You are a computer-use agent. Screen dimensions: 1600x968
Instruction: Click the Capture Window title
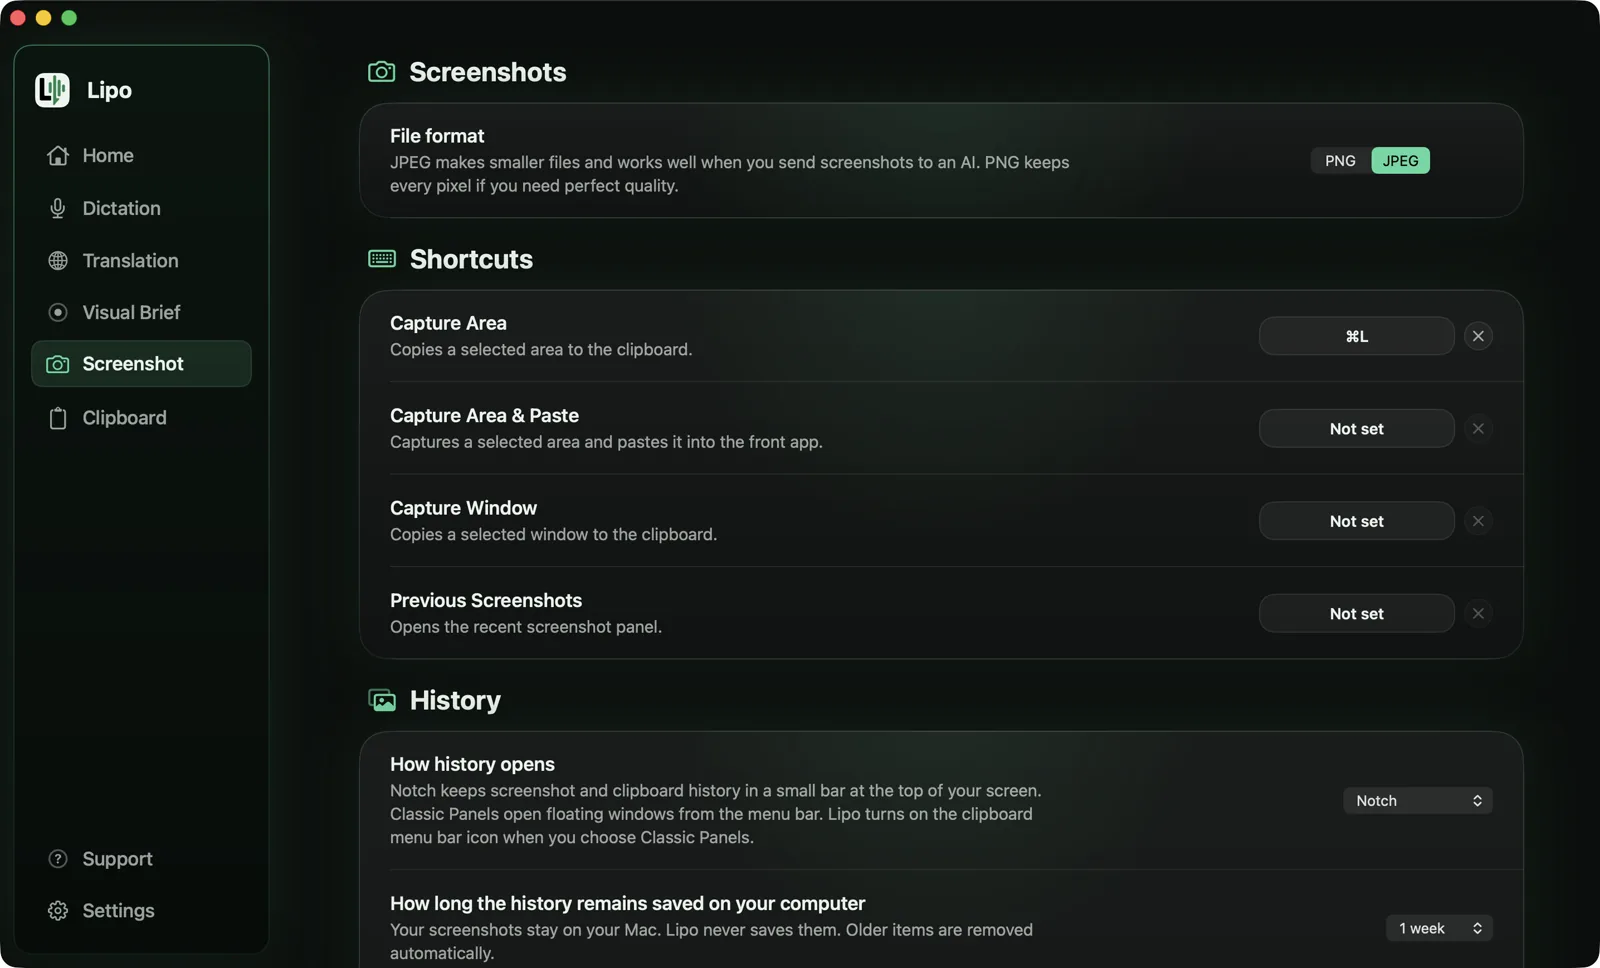point(463,508)
